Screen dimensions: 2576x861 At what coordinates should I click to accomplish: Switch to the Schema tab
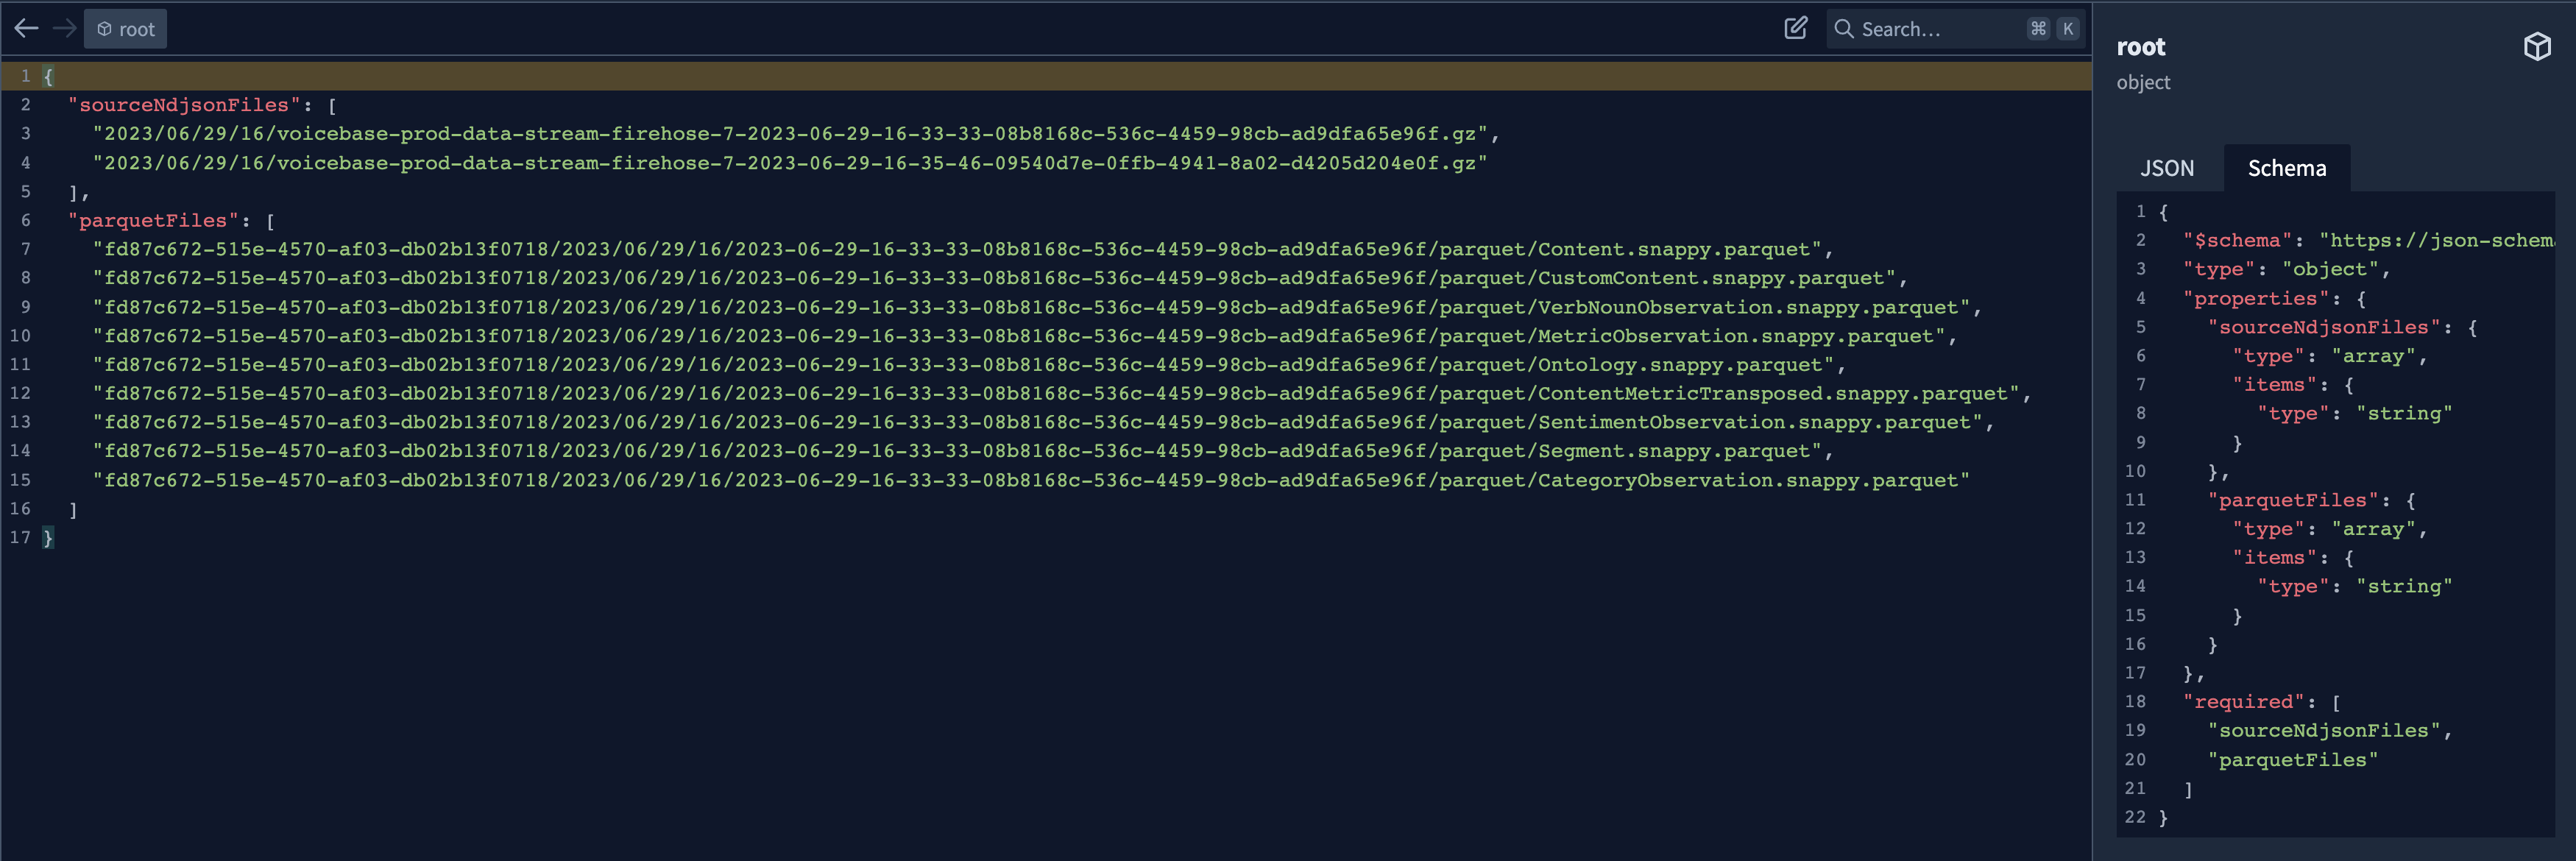2287,168
